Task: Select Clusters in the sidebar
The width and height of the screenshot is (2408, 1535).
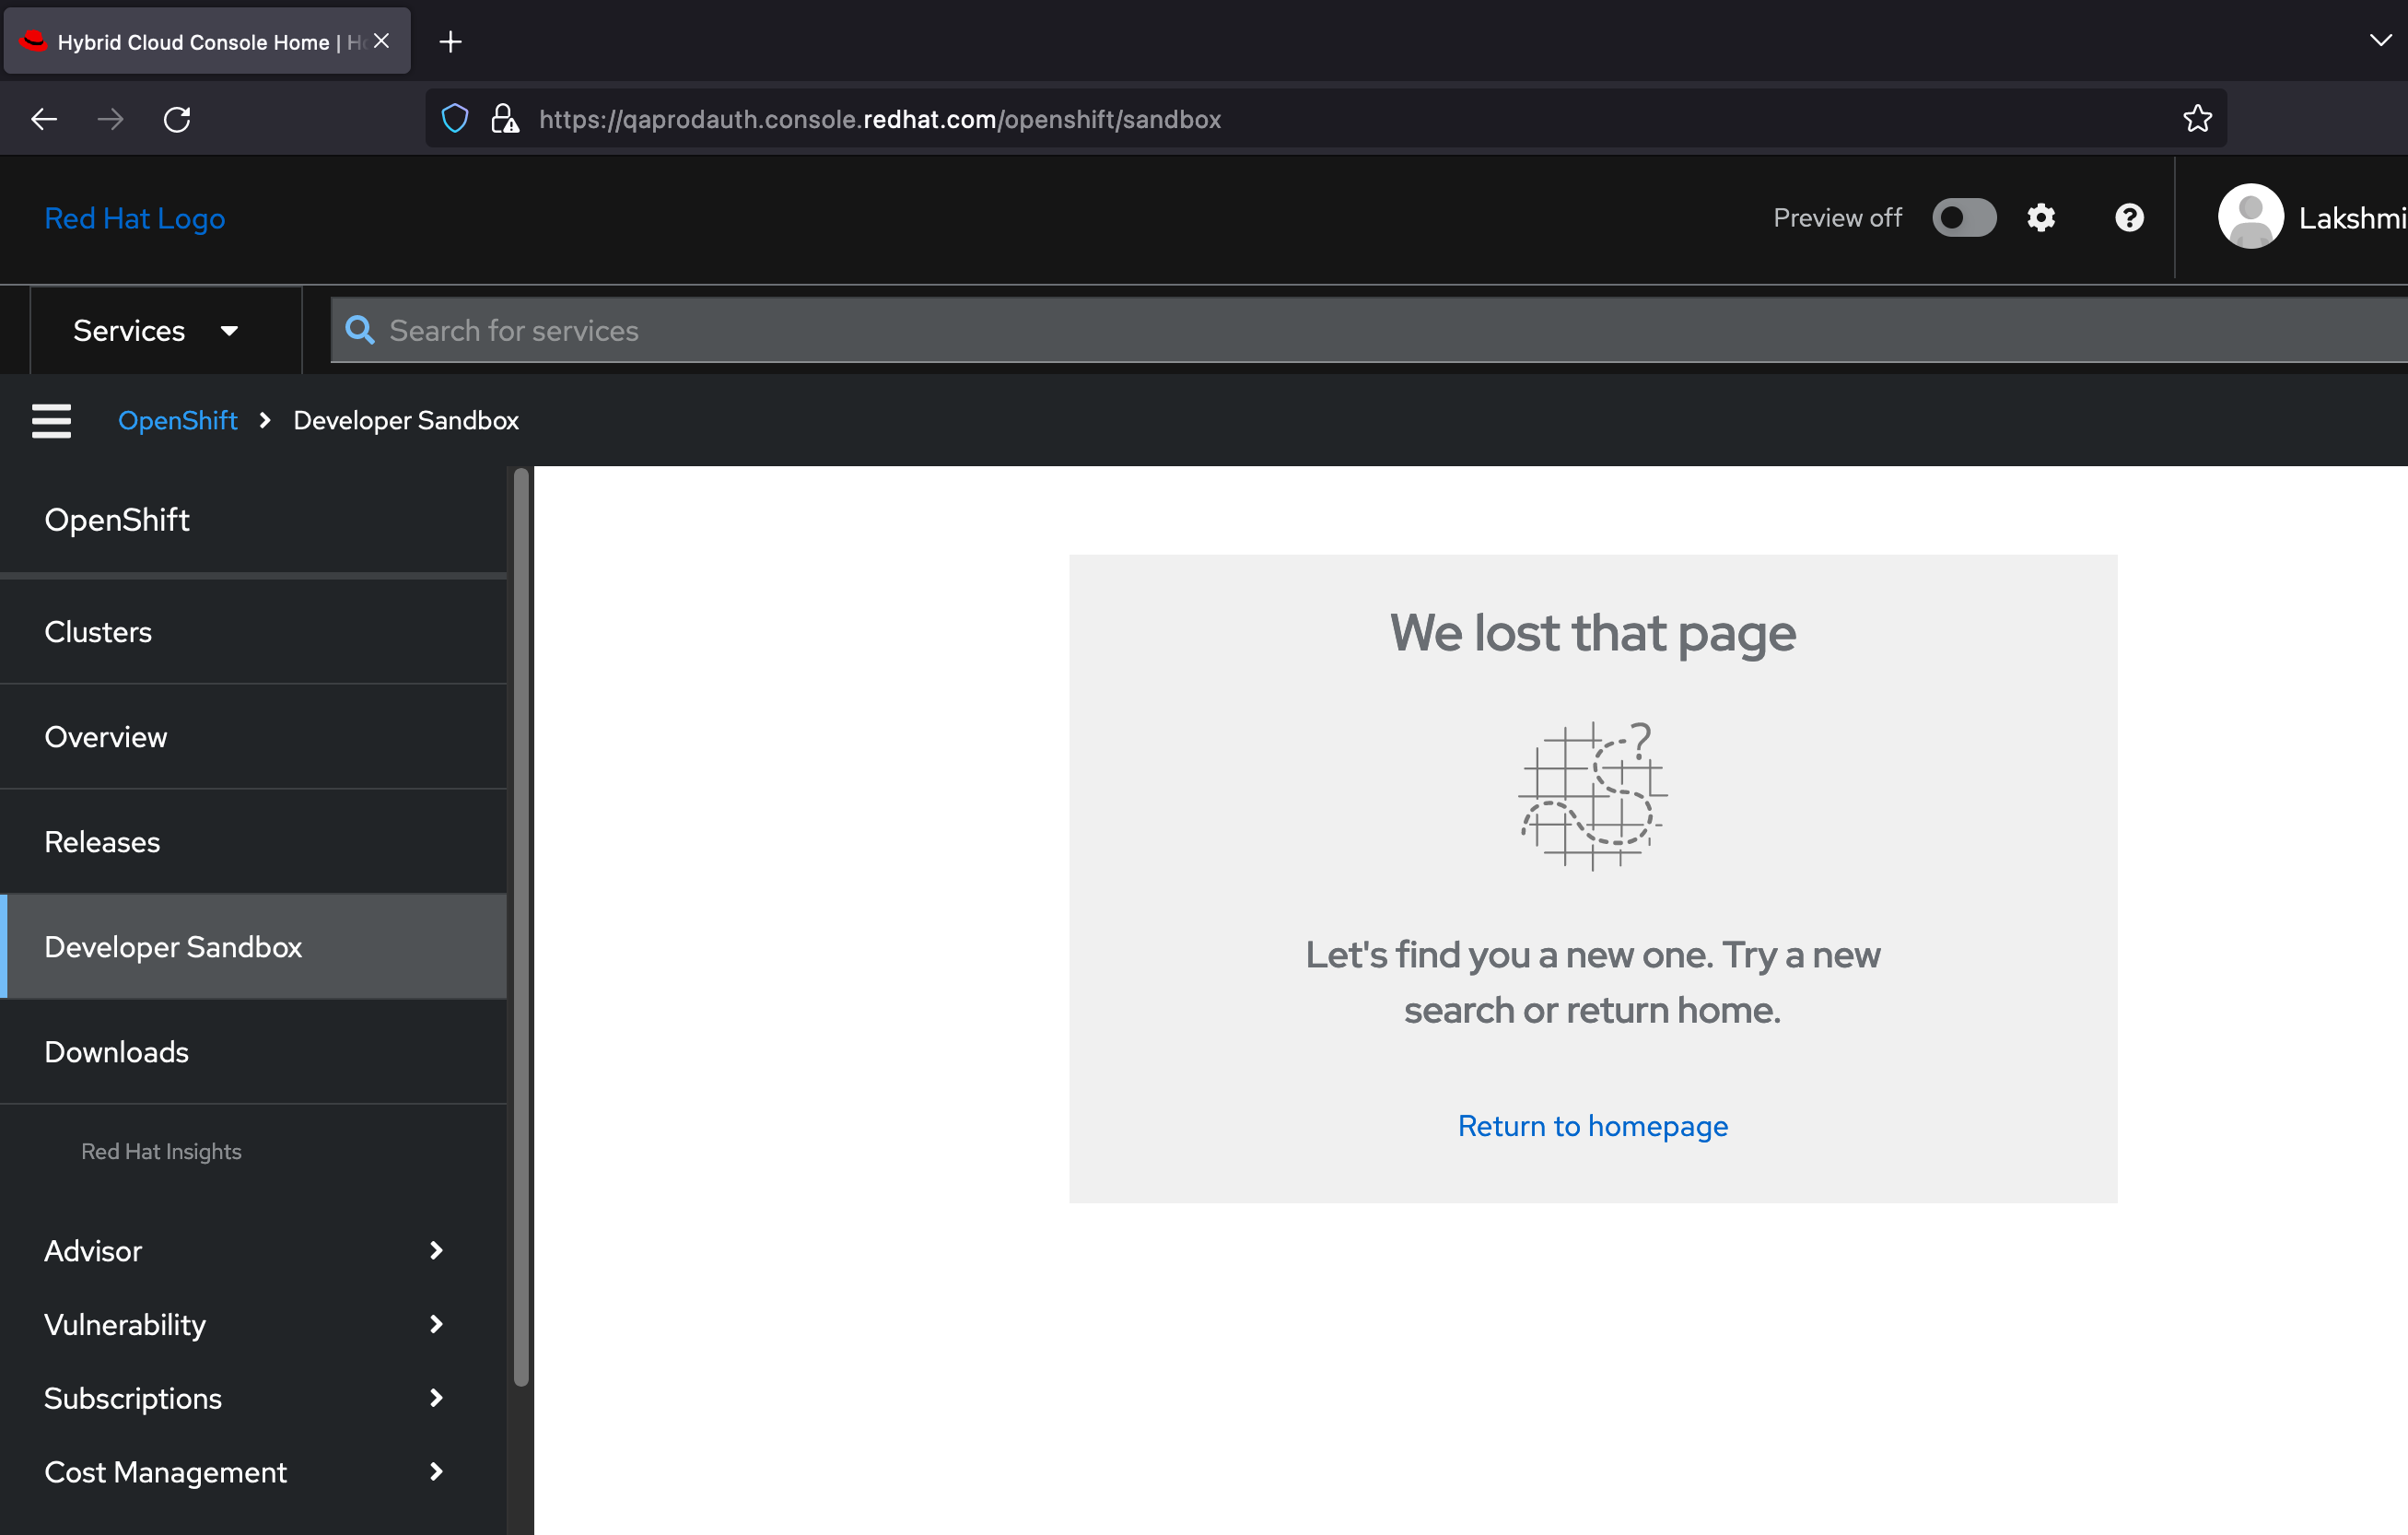Action: 98,632
